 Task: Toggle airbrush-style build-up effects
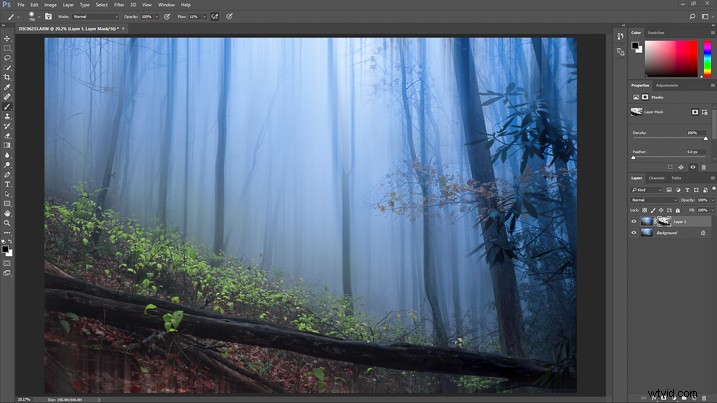[x=214, y=16]
